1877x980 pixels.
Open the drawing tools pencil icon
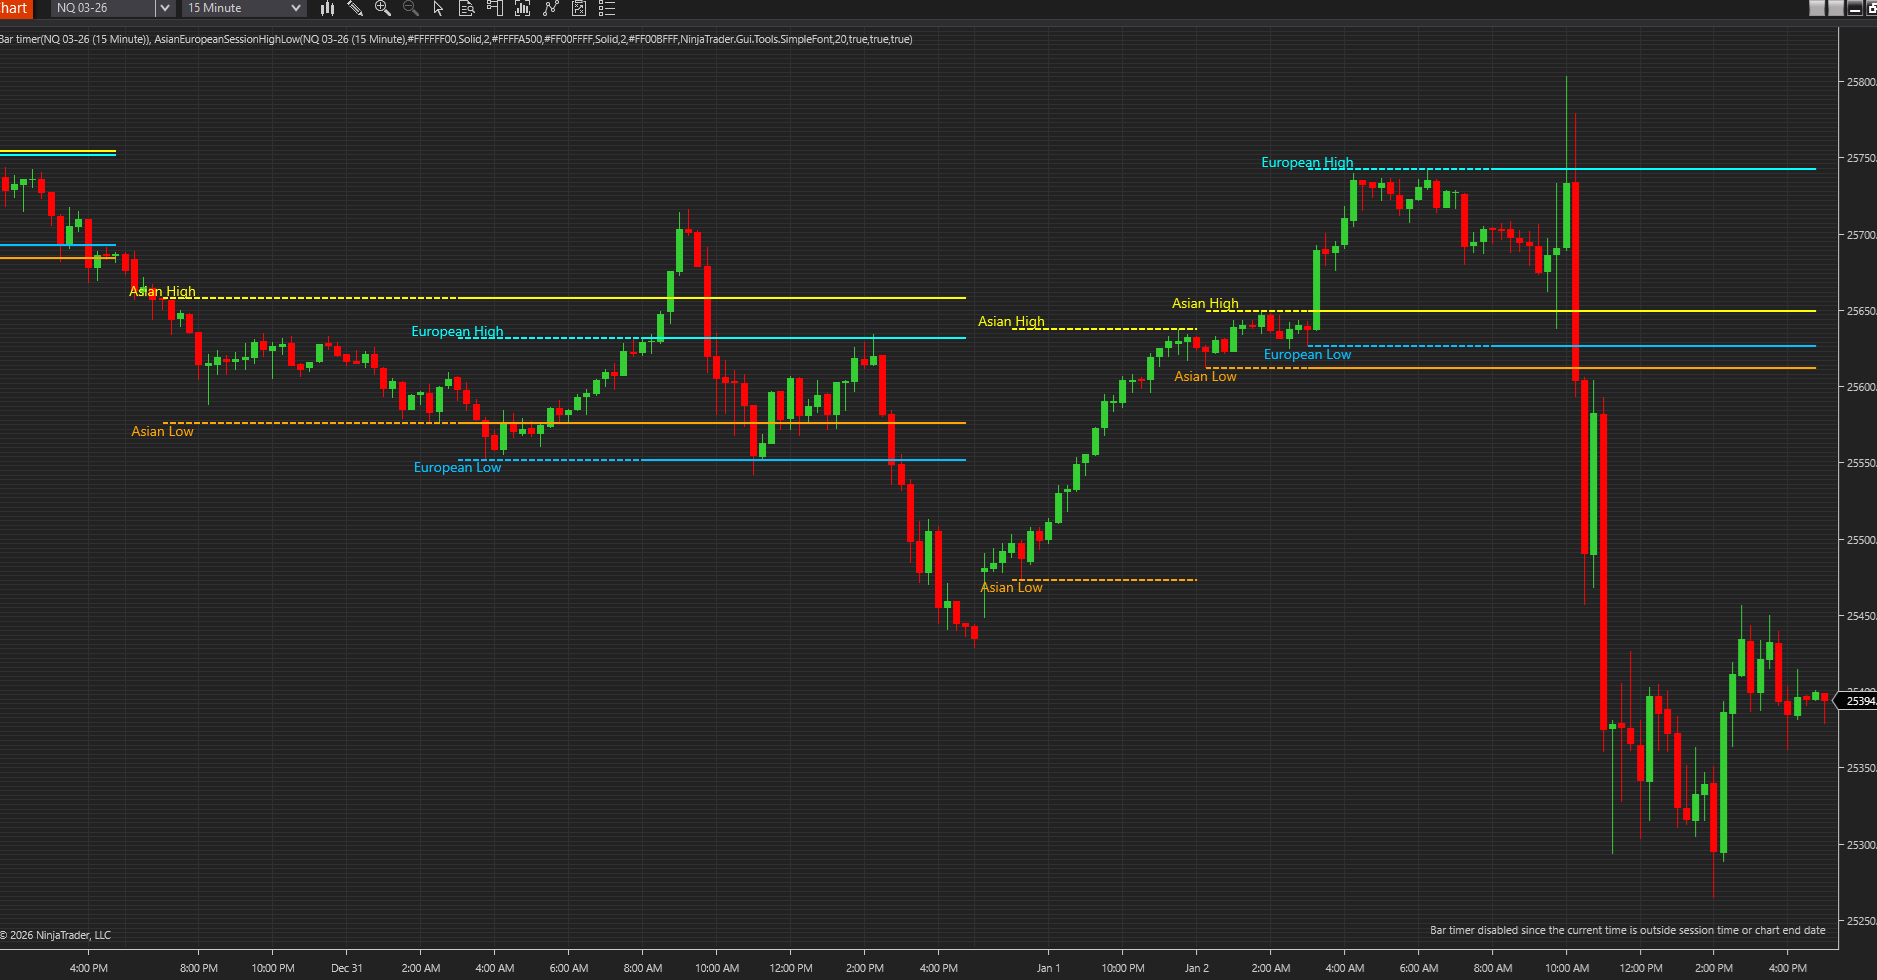coord(355,8)
